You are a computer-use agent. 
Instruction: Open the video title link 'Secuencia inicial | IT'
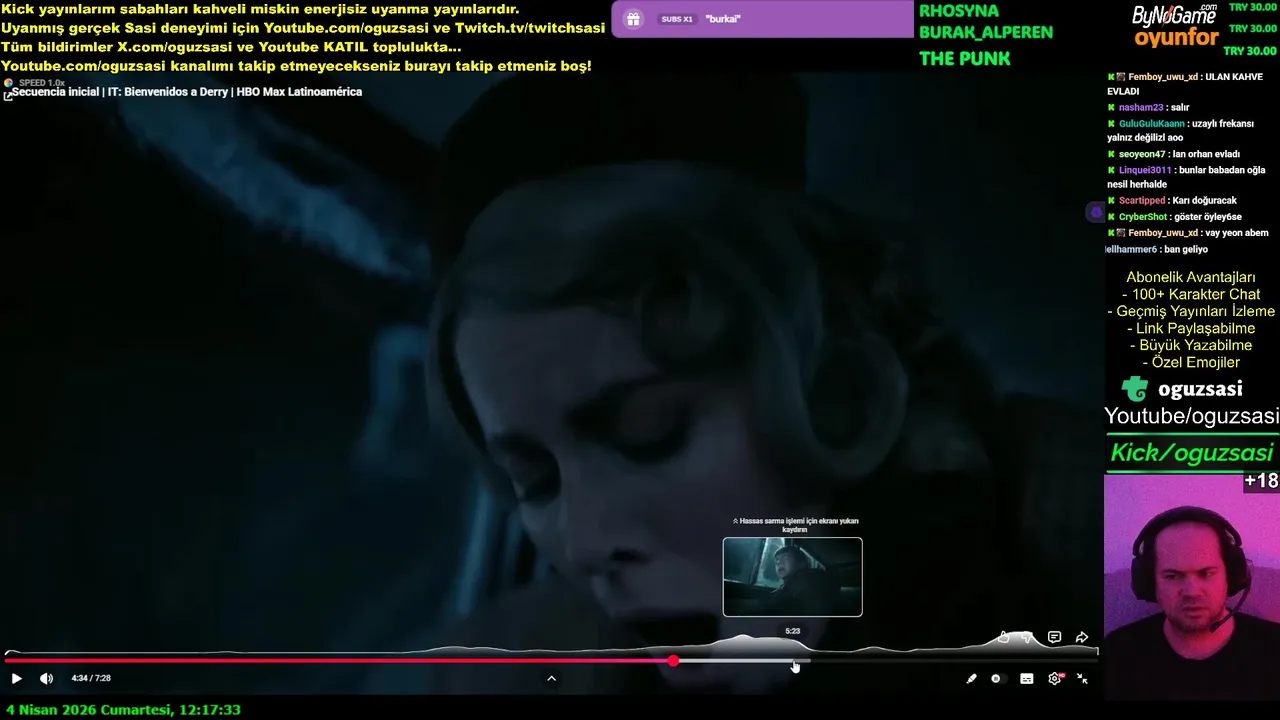coord(187,92)
